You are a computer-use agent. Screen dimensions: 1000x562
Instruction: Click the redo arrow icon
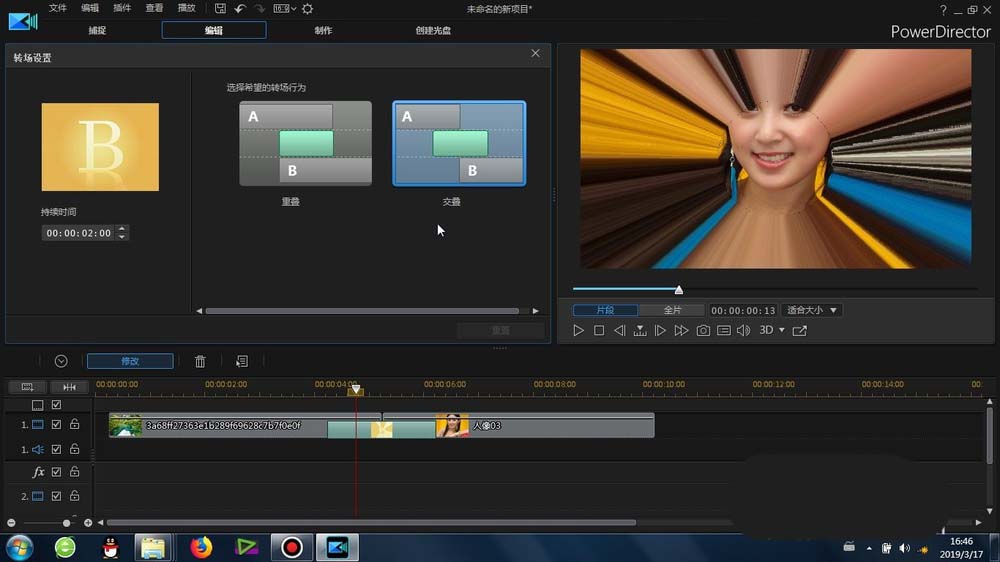coord(259,8)
